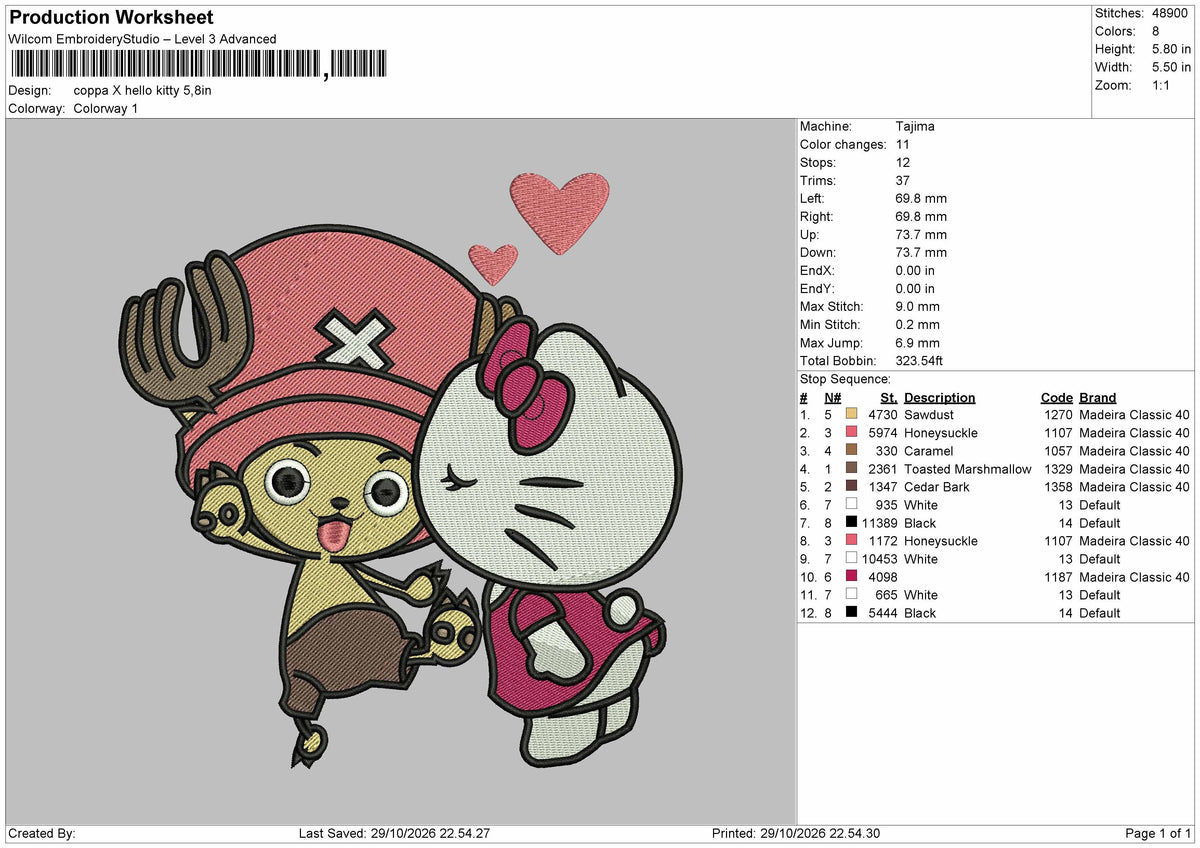Click the 'St.' column header
Image resolution: width=1200 pixels, height=848 pixels.
tap(889, 397)
